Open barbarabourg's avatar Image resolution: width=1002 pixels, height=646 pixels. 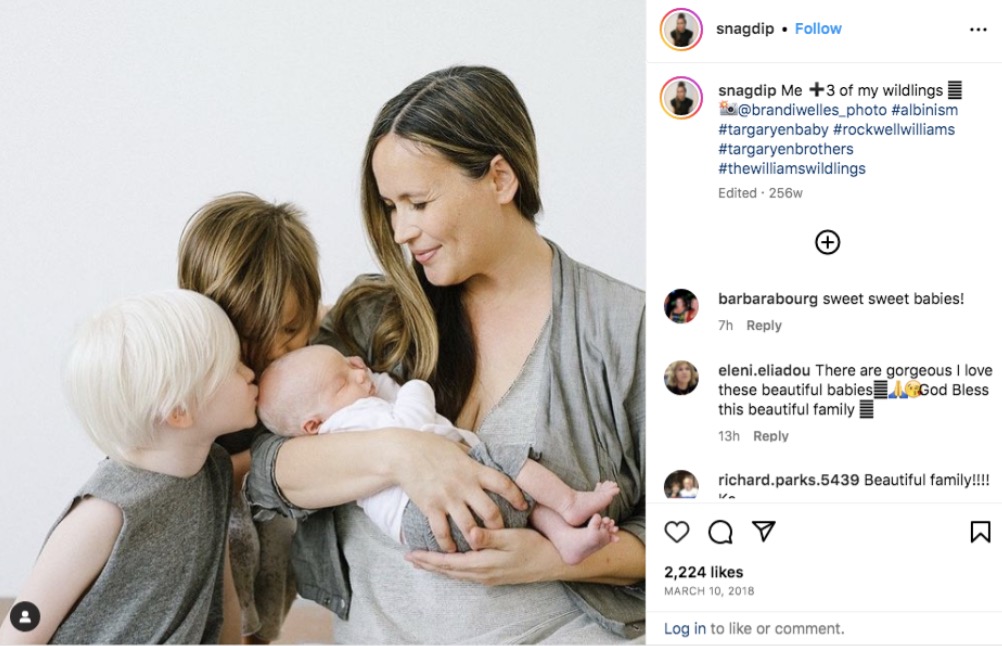[681, 306]
